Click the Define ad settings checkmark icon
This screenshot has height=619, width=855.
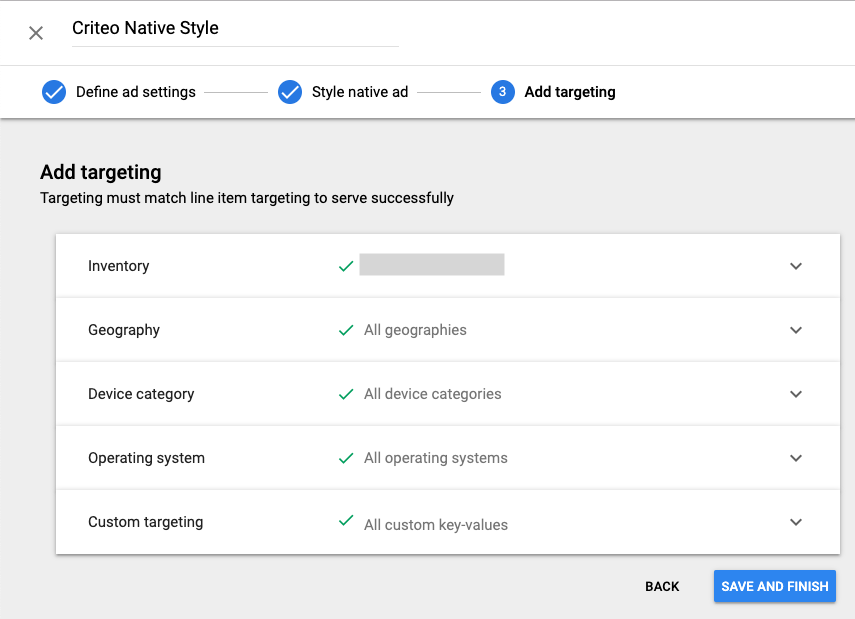pos(54,92)
